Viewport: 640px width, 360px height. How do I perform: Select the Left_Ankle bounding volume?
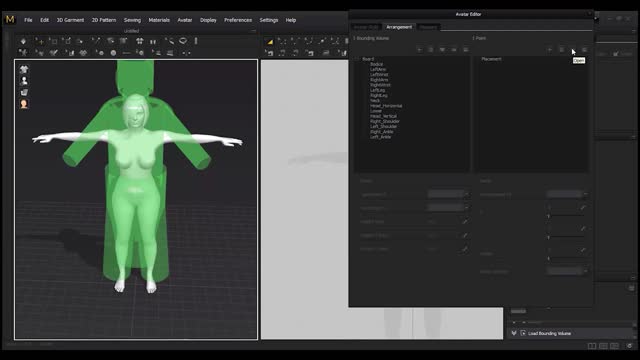380,137
